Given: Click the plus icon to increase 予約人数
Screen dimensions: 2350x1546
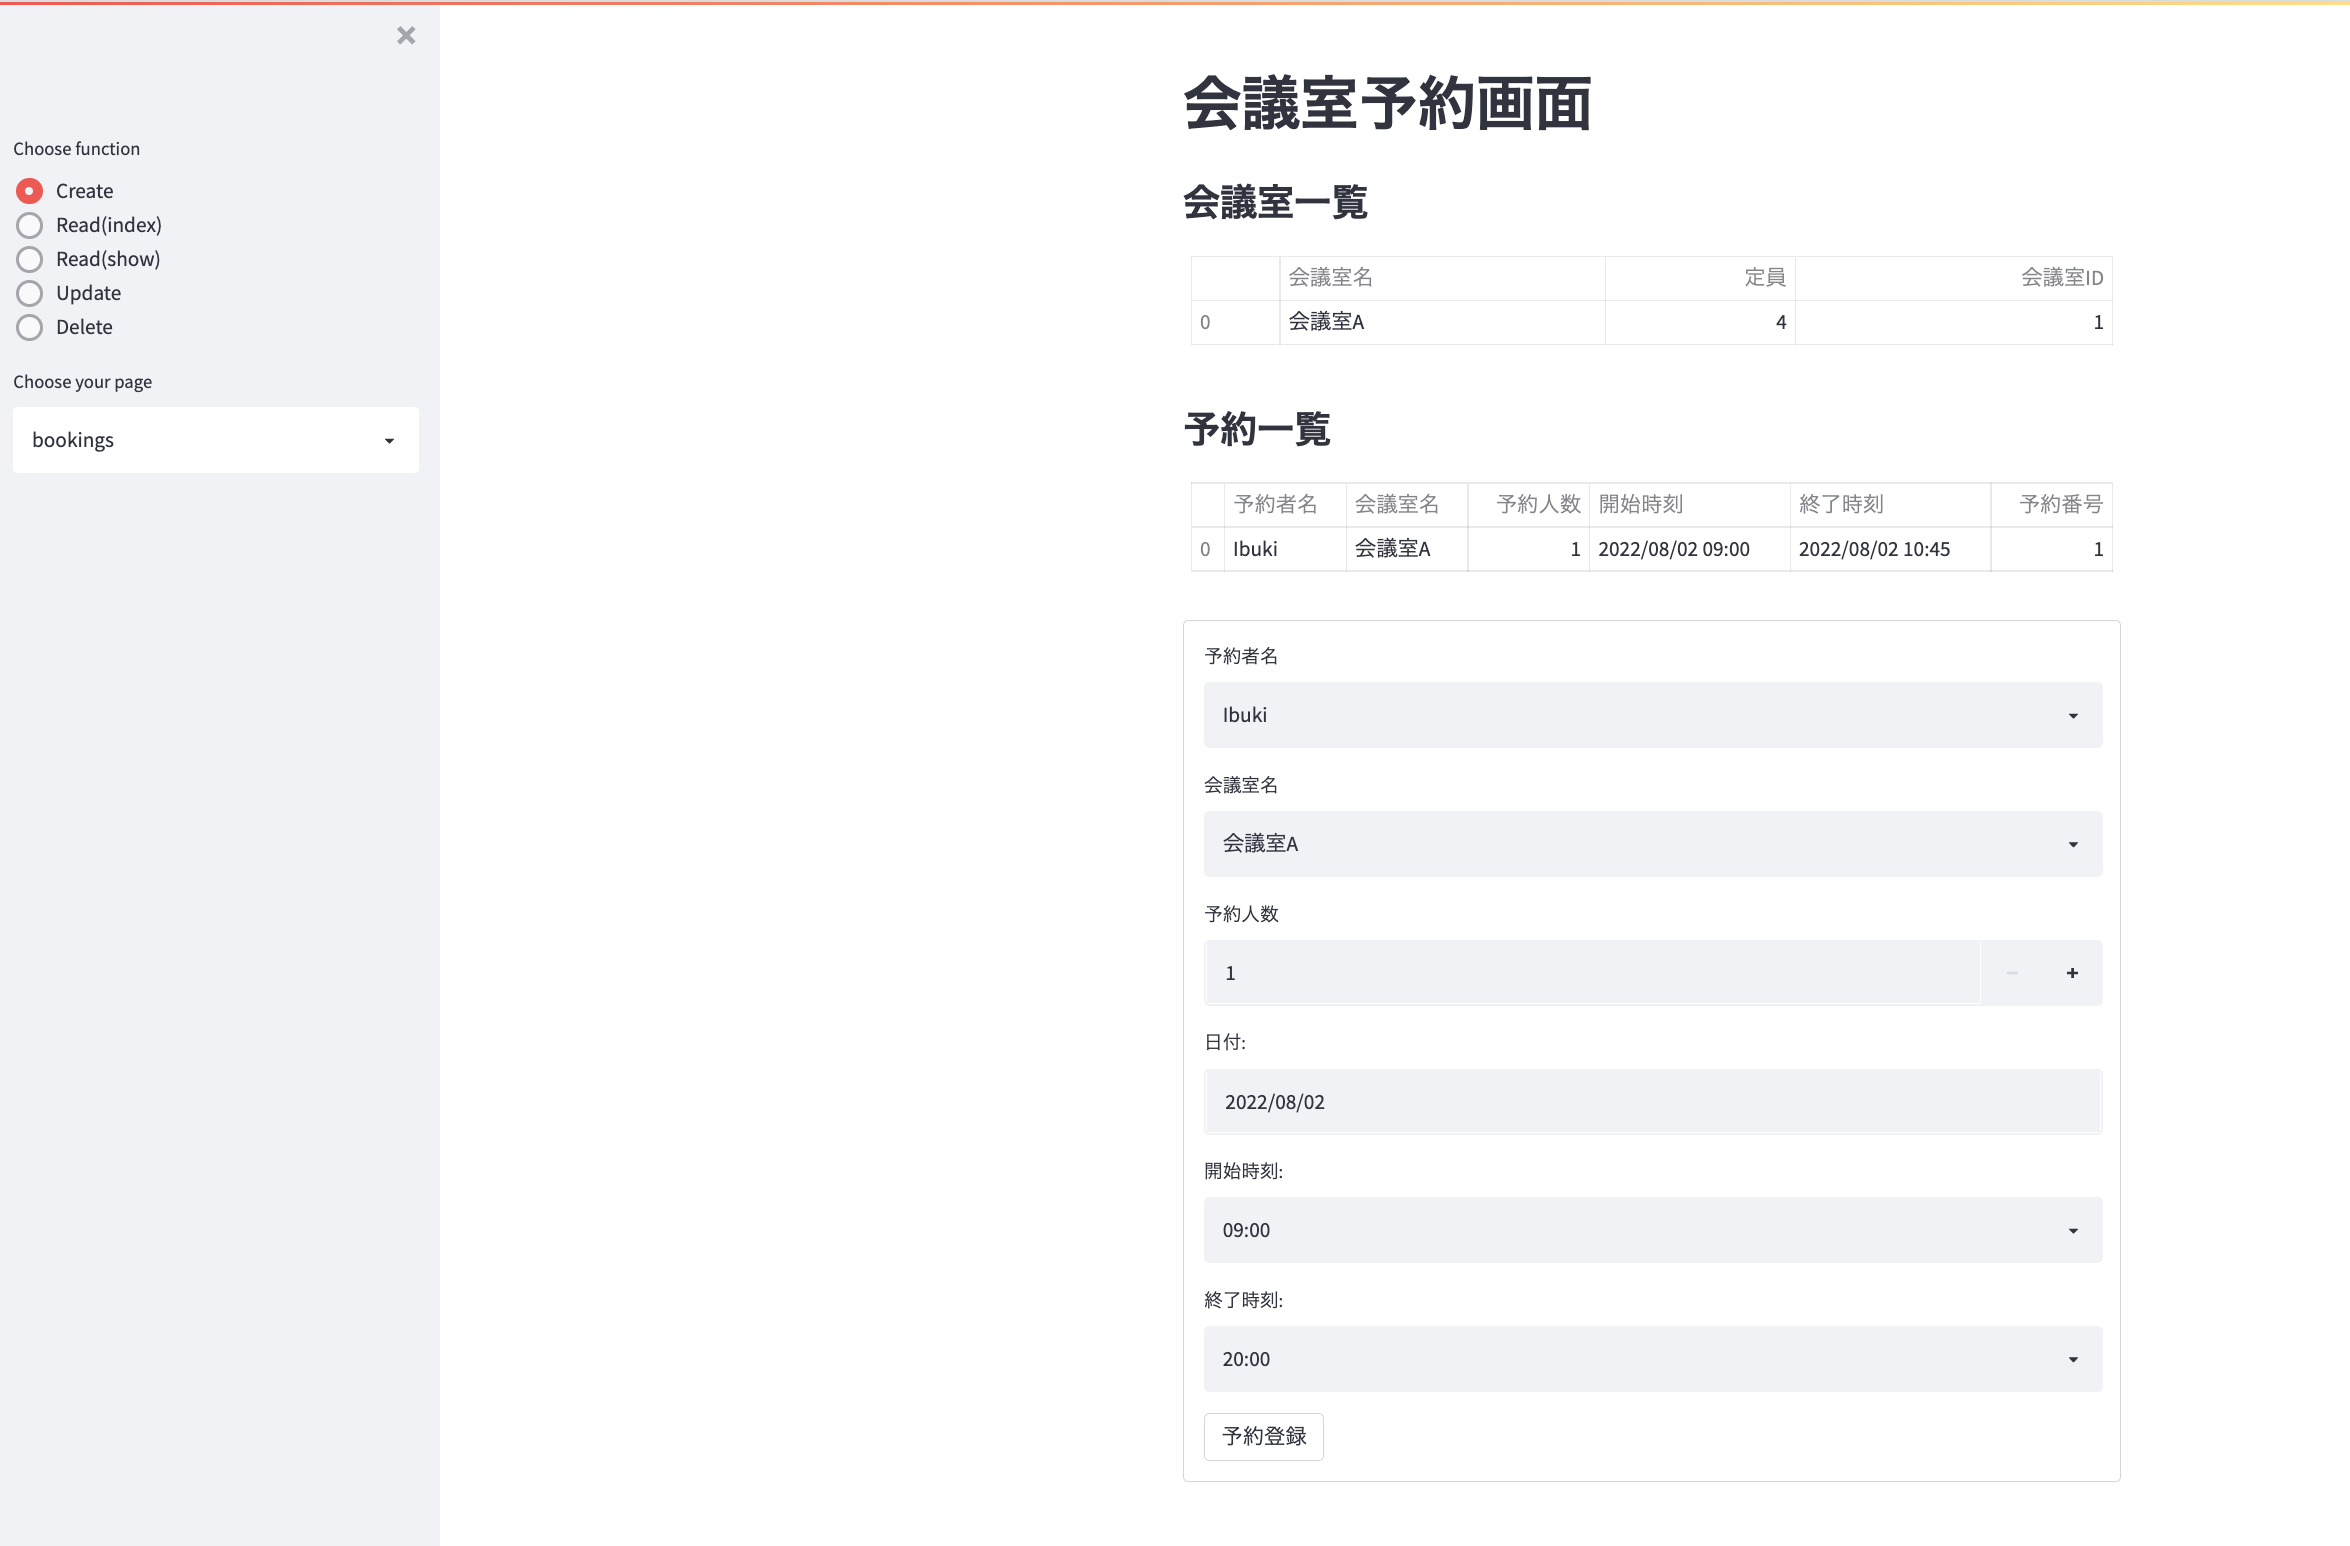Looking at the screenshot, I should (x=2072, y=971).
